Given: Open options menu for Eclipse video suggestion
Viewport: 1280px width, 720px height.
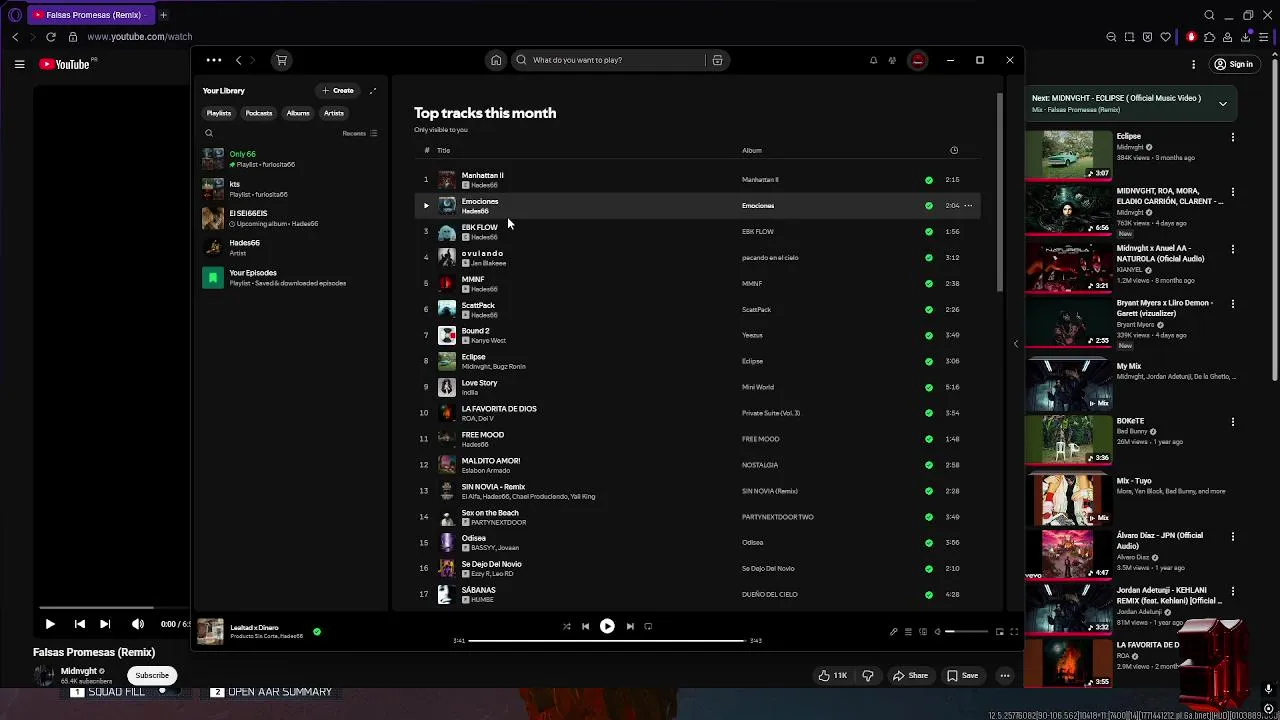Looking at the screenshot, I should 1232,137.
